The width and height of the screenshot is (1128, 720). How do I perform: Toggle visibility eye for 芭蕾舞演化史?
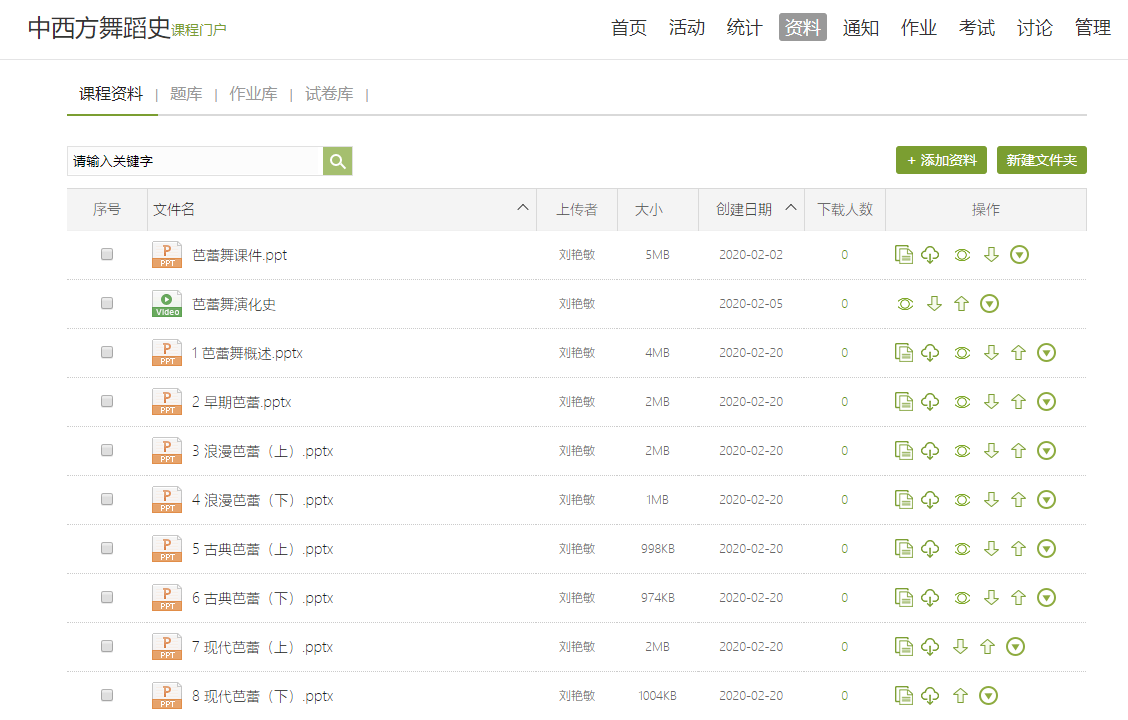[x=905, y=304]
